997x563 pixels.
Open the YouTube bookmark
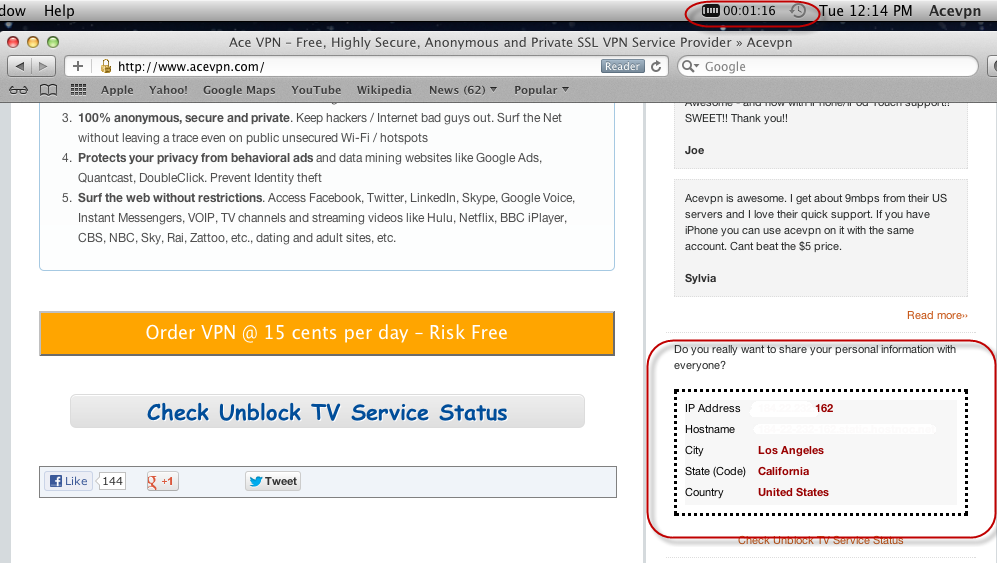tap(316, 90)
